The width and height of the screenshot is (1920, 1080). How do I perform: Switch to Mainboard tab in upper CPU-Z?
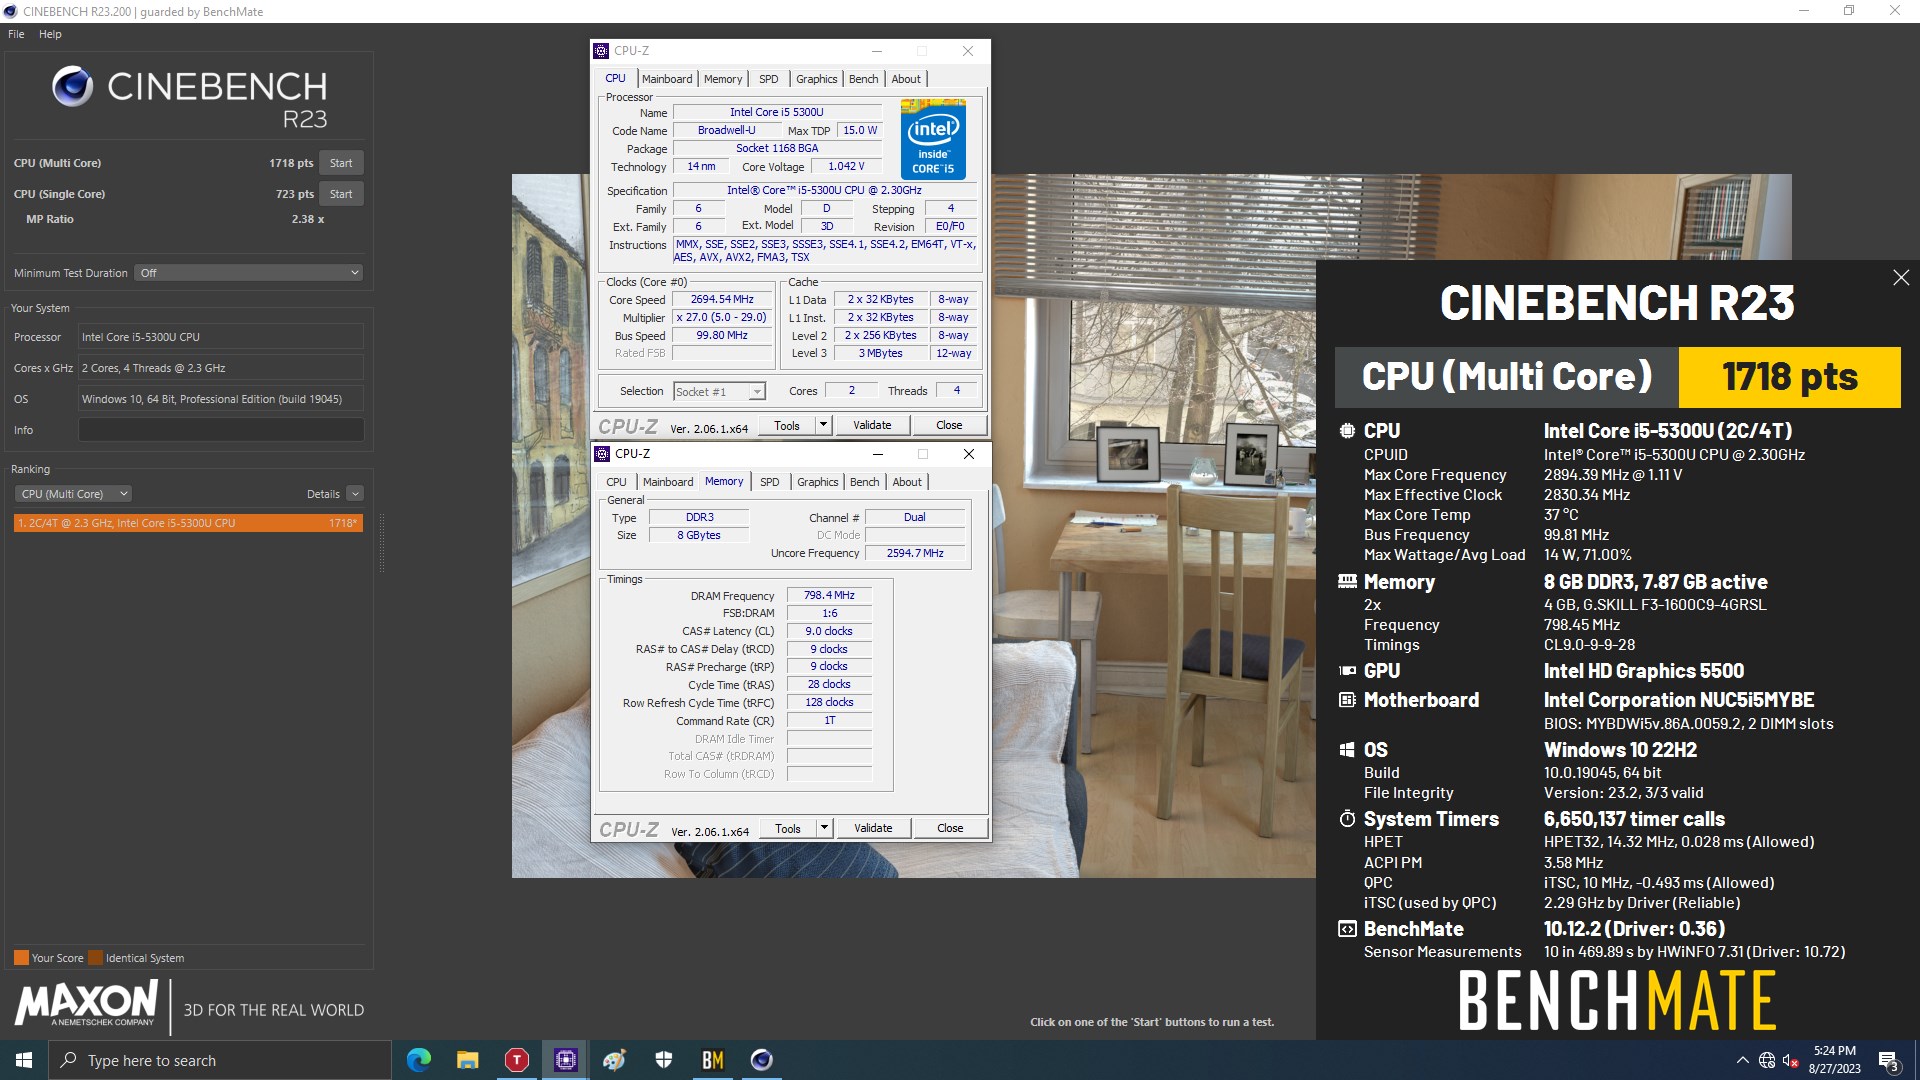point(667,79)
